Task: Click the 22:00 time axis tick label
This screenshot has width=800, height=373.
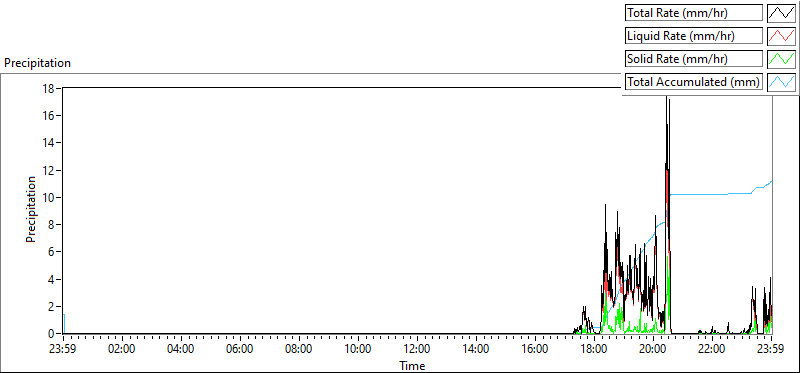Action: click(712, 350)
